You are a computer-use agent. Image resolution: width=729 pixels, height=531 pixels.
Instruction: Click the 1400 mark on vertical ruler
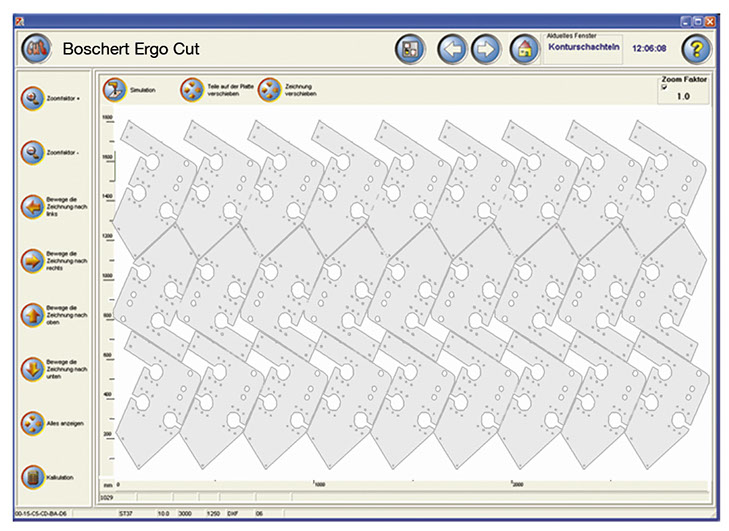click(x=107, y=196)
